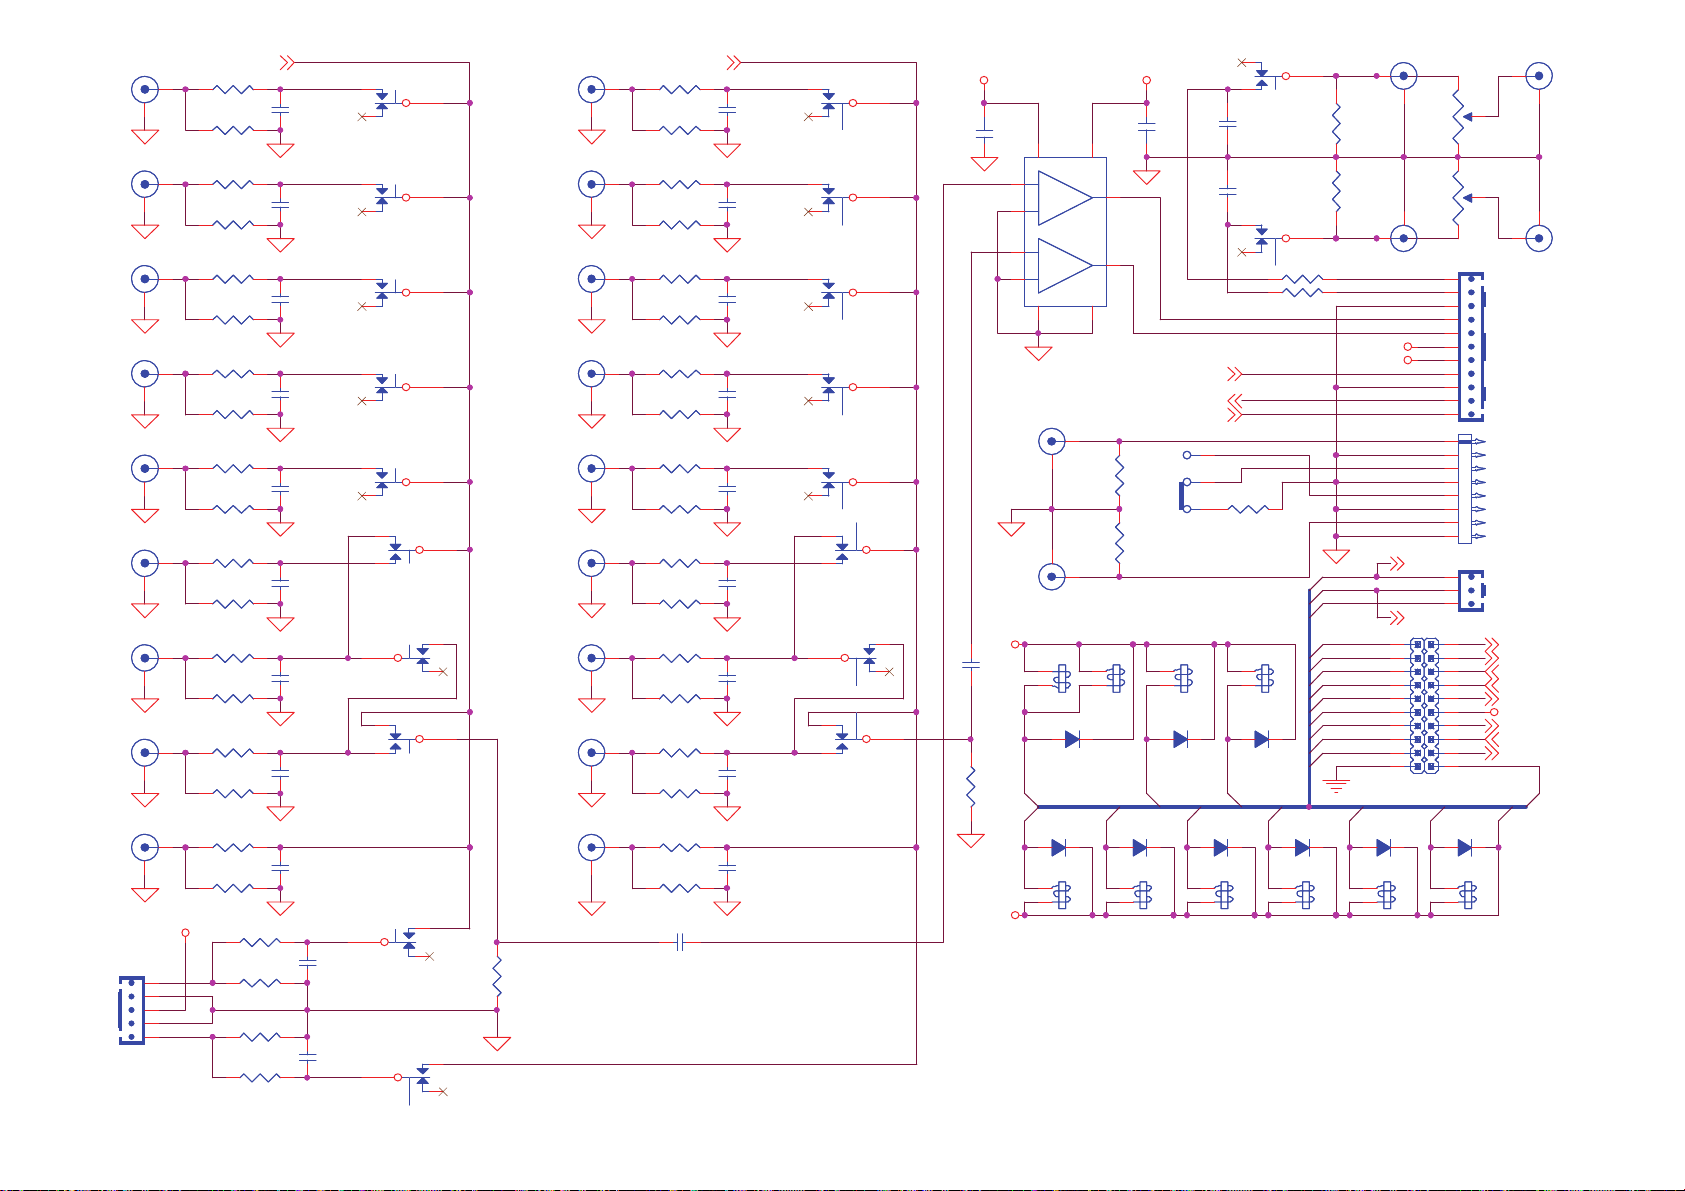Select the lower coaxial jack of the middle-right pair

pos(1052,576)
